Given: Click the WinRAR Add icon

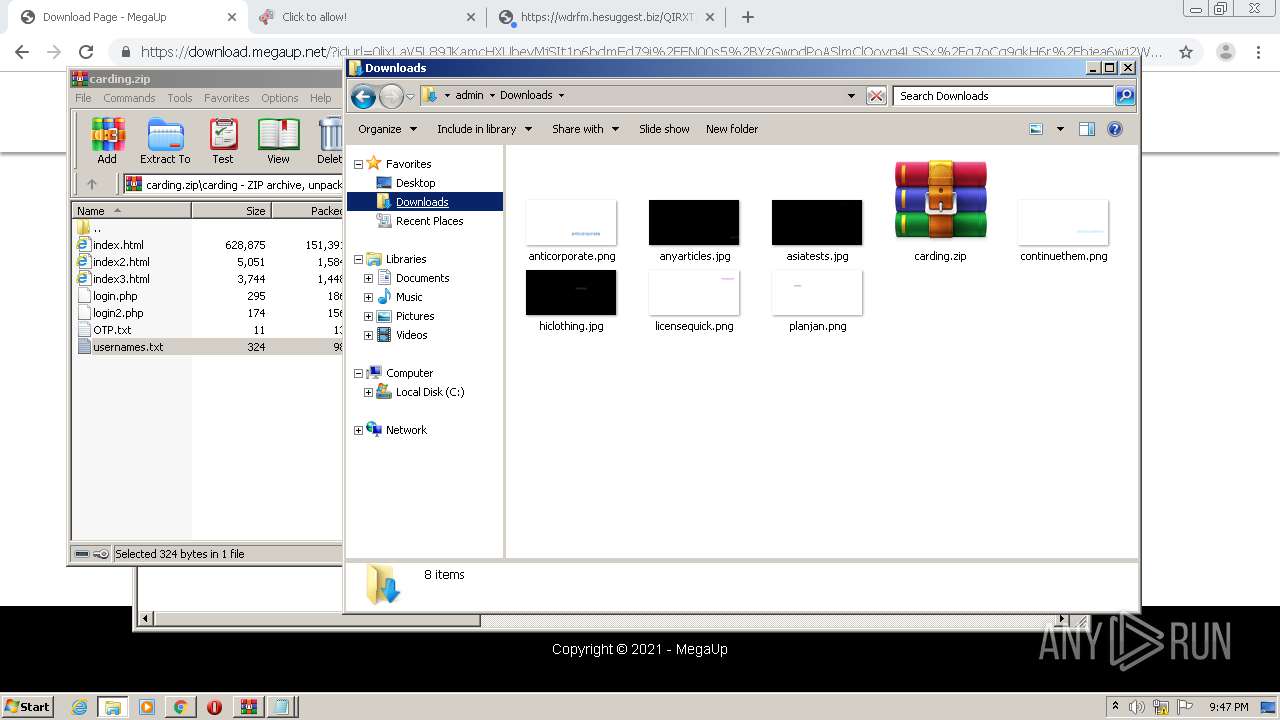Looking at the screenshot, I should [x=107, y=140].
